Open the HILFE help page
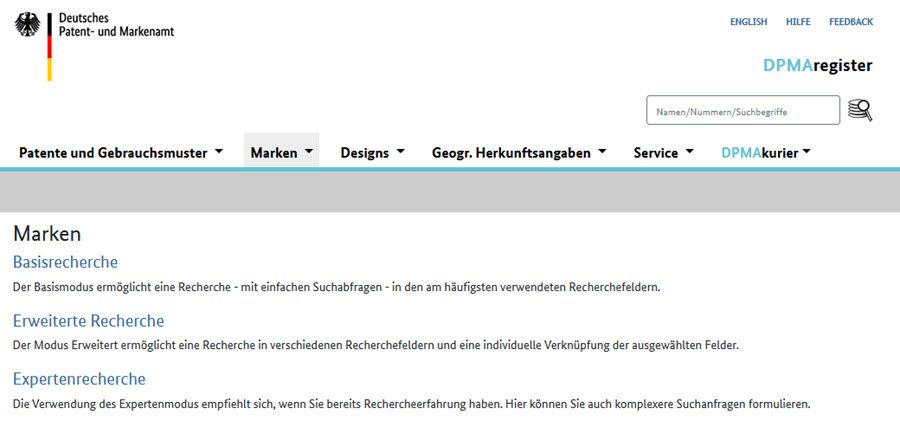The height and width of the screenshot is (421, 900). pos(798,22)
